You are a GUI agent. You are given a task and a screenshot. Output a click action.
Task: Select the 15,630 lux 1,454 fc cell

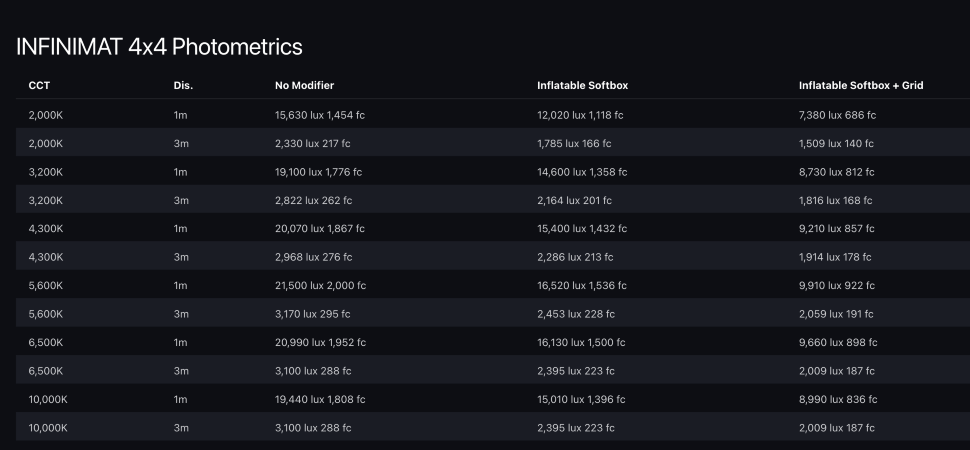click(x=320, y=115)
